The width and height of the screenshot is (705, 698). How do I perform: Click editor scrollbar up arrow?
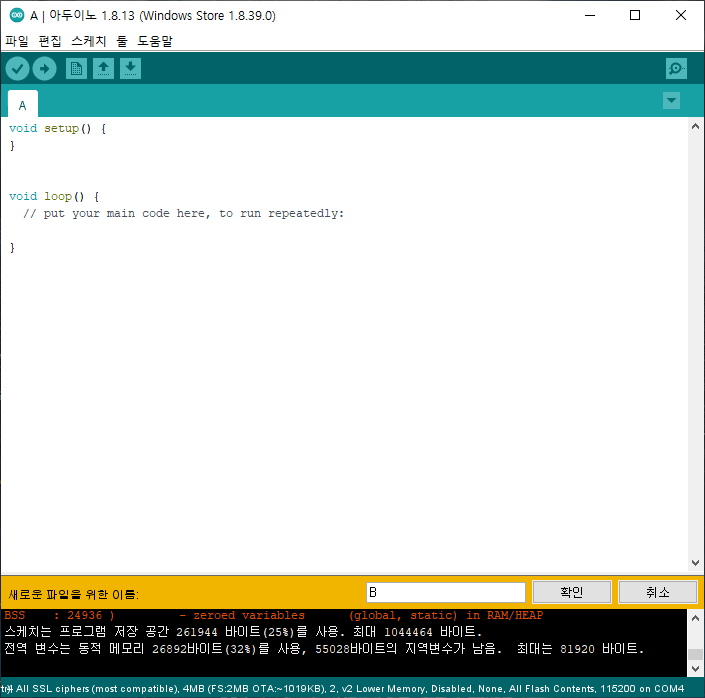click(x=695, y=126)
